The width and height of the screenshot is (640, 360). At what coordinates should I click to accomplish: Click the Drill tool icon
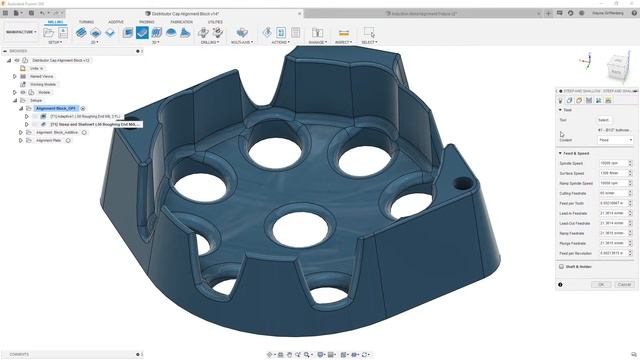203,32
